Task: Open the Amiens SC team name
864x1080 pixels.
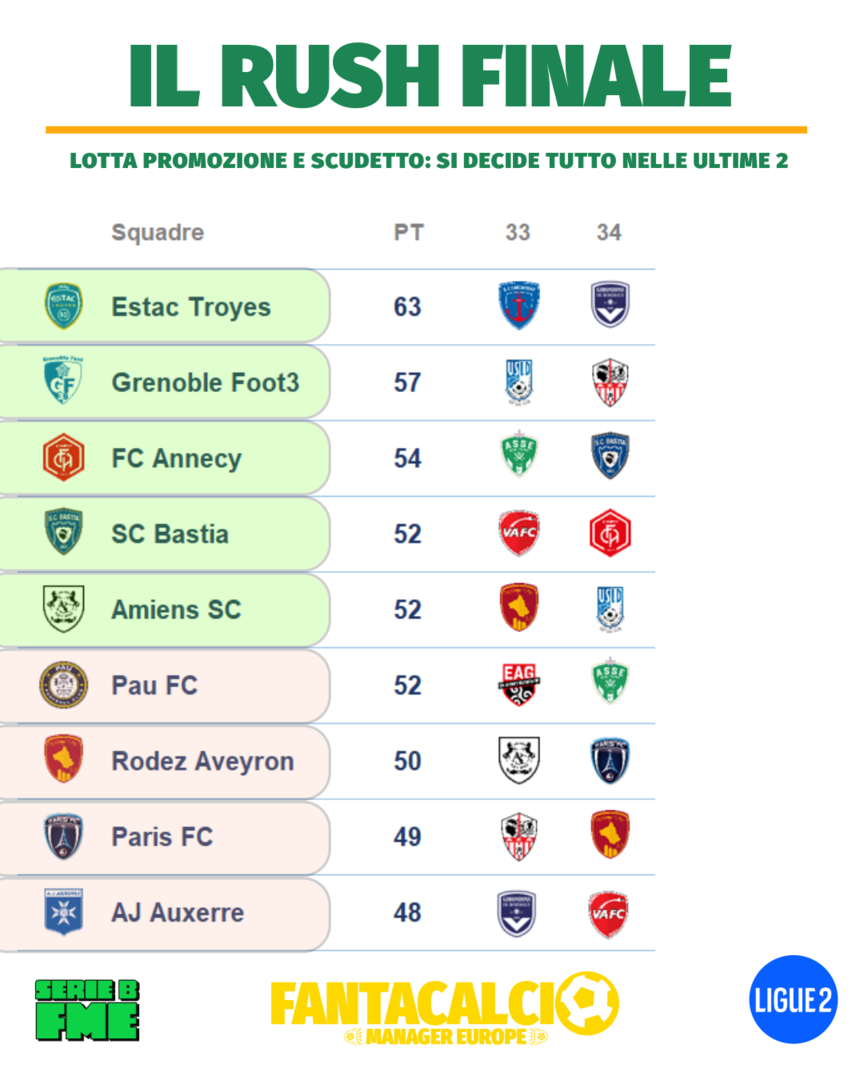Action: (176, 610)
